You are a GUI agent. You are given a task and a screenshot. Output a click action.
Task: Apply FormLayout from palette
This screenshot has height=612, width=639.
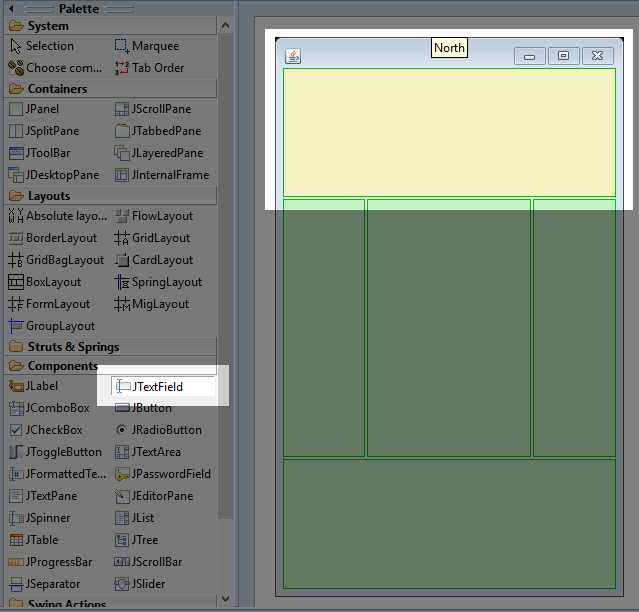pos(49,304)
